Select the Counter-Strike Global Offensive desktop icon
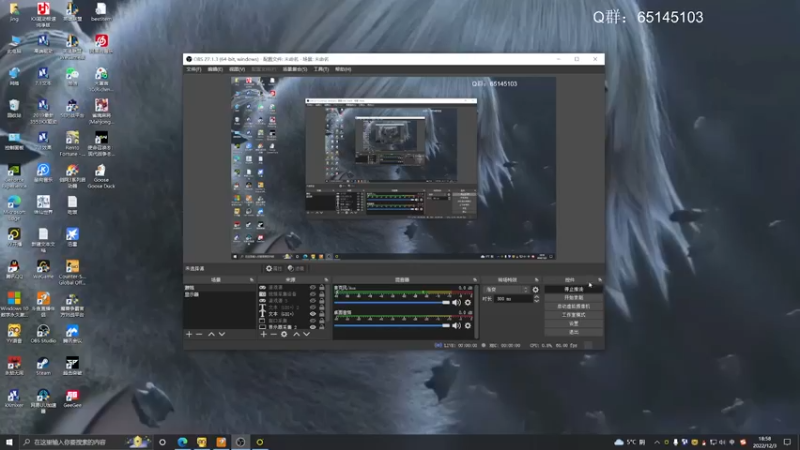800x450 pixels. [72, 272]
